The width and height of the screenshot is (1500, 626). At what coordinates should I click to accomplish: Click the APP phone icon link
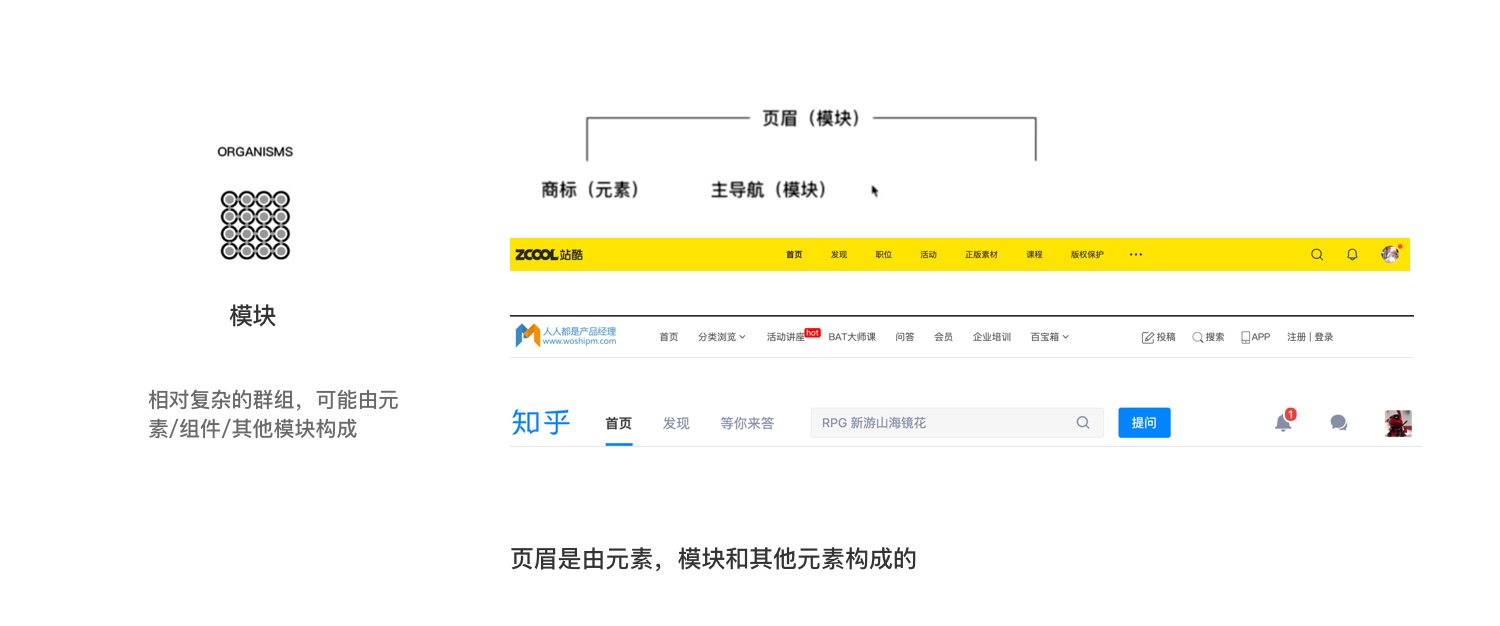click(x=1255, y=337)
